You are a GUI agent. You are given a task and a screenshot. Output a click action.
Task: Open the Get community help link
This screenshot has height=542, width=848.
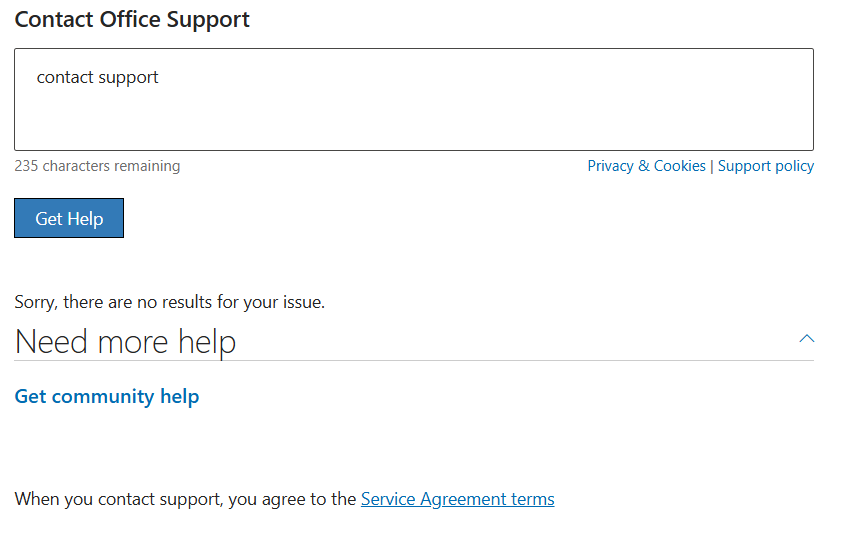pos(107,397)
